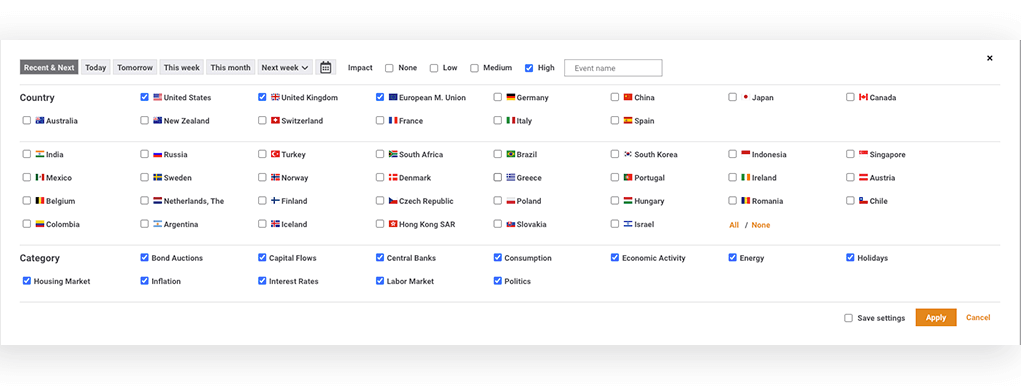This screenshot has height=386, width=1021.
Task: Click the Australia flag icon
Action: click(x=40, y=120)
